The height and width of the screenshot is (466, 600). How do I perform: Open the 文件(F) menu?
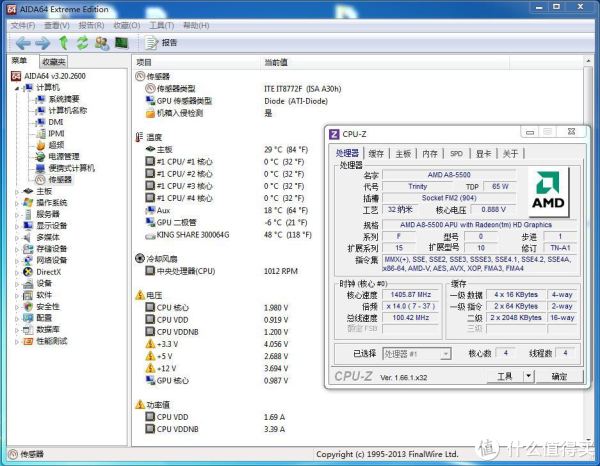click(x=23, y=25)
